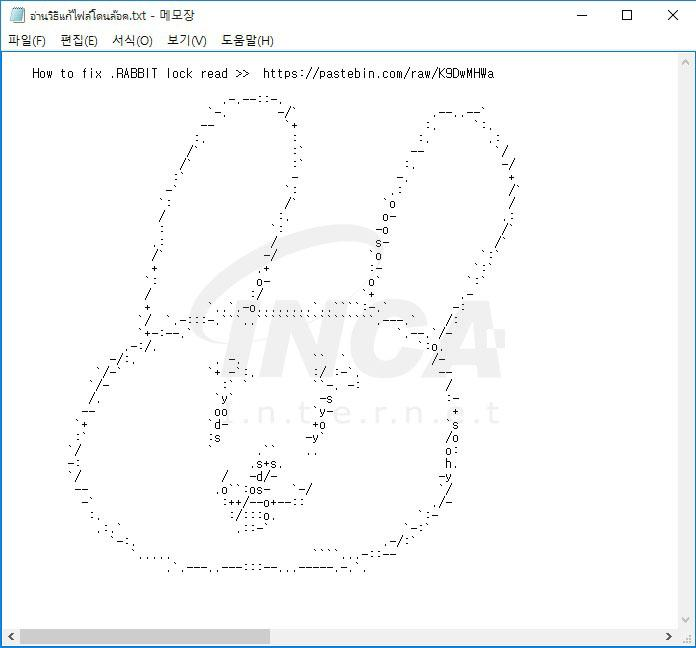This screenshot has width=696, height=648.
Task: Open the 편집(E) menu
Action: pyautogui.click(x=79, y=41)
